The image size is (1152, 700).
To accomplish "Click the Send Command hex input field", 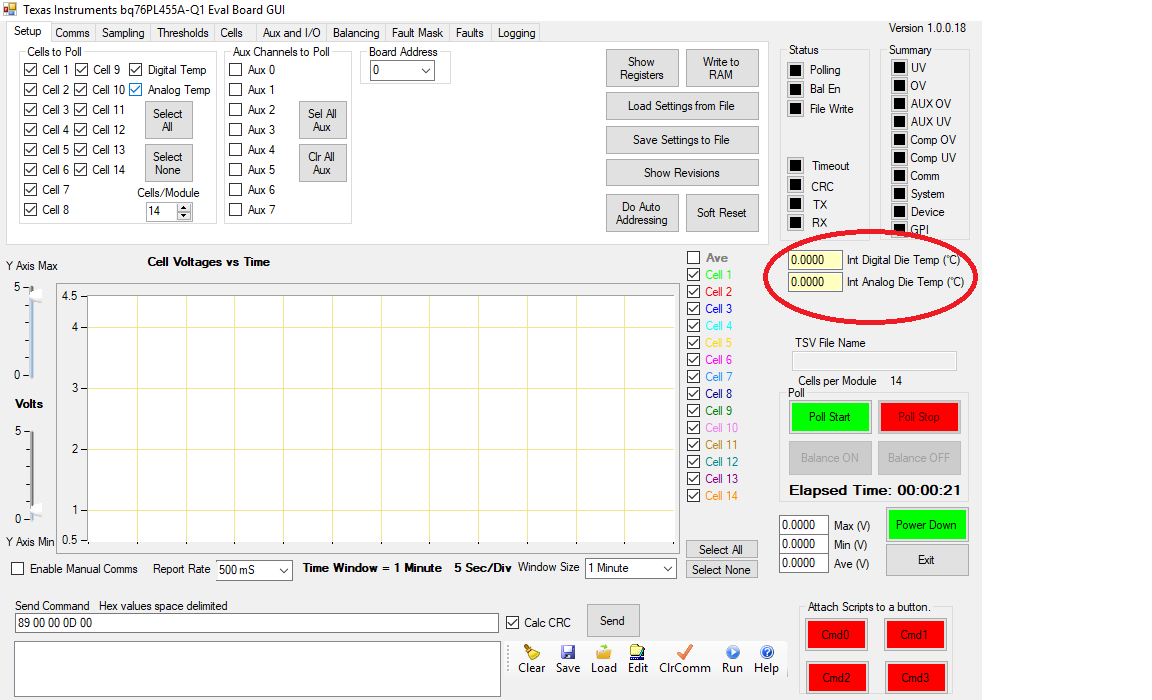I will 256,623.
